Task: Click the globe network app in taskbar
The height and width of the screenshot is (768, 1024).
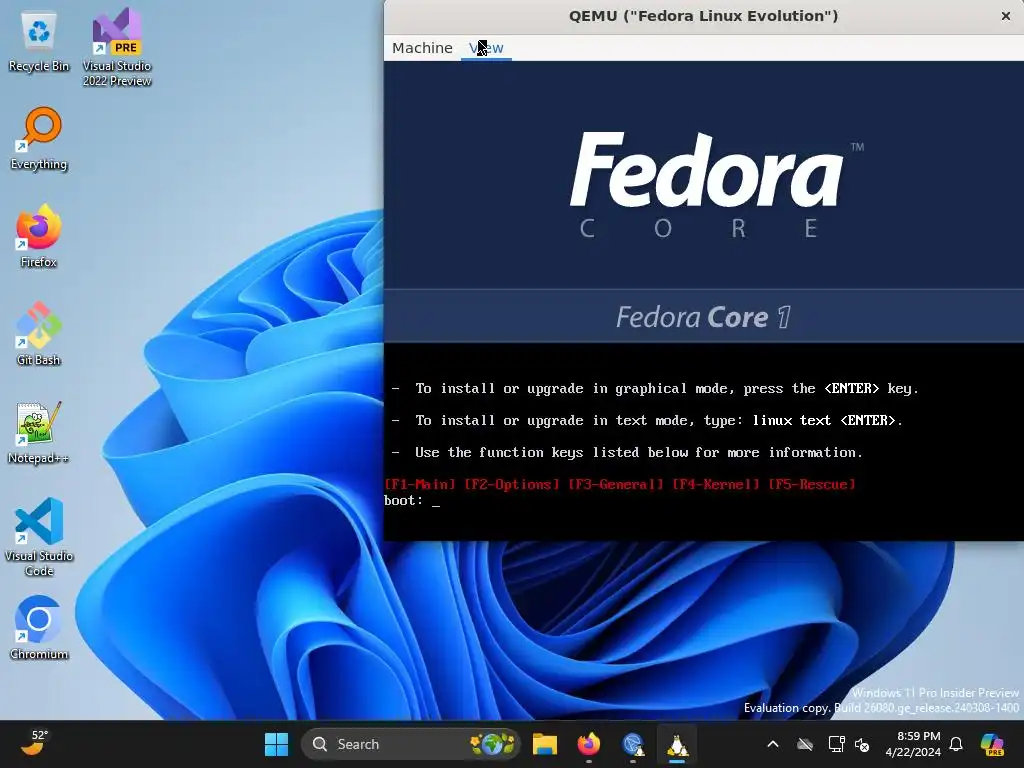Action: click(633, 744)
